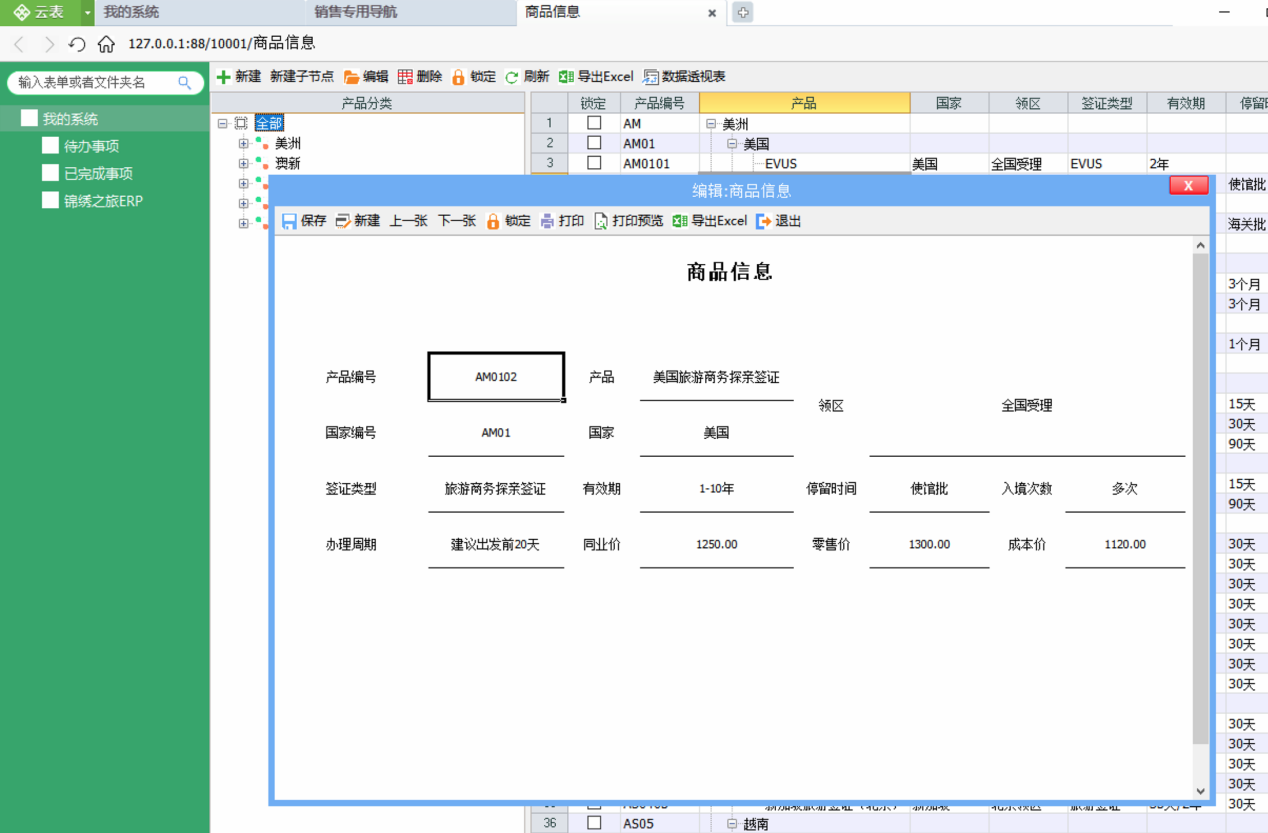Viewport: 1268px width, 833px height.
Task: Click the dialog scrollbar down arrow
Action: (x=1200, y=791)
